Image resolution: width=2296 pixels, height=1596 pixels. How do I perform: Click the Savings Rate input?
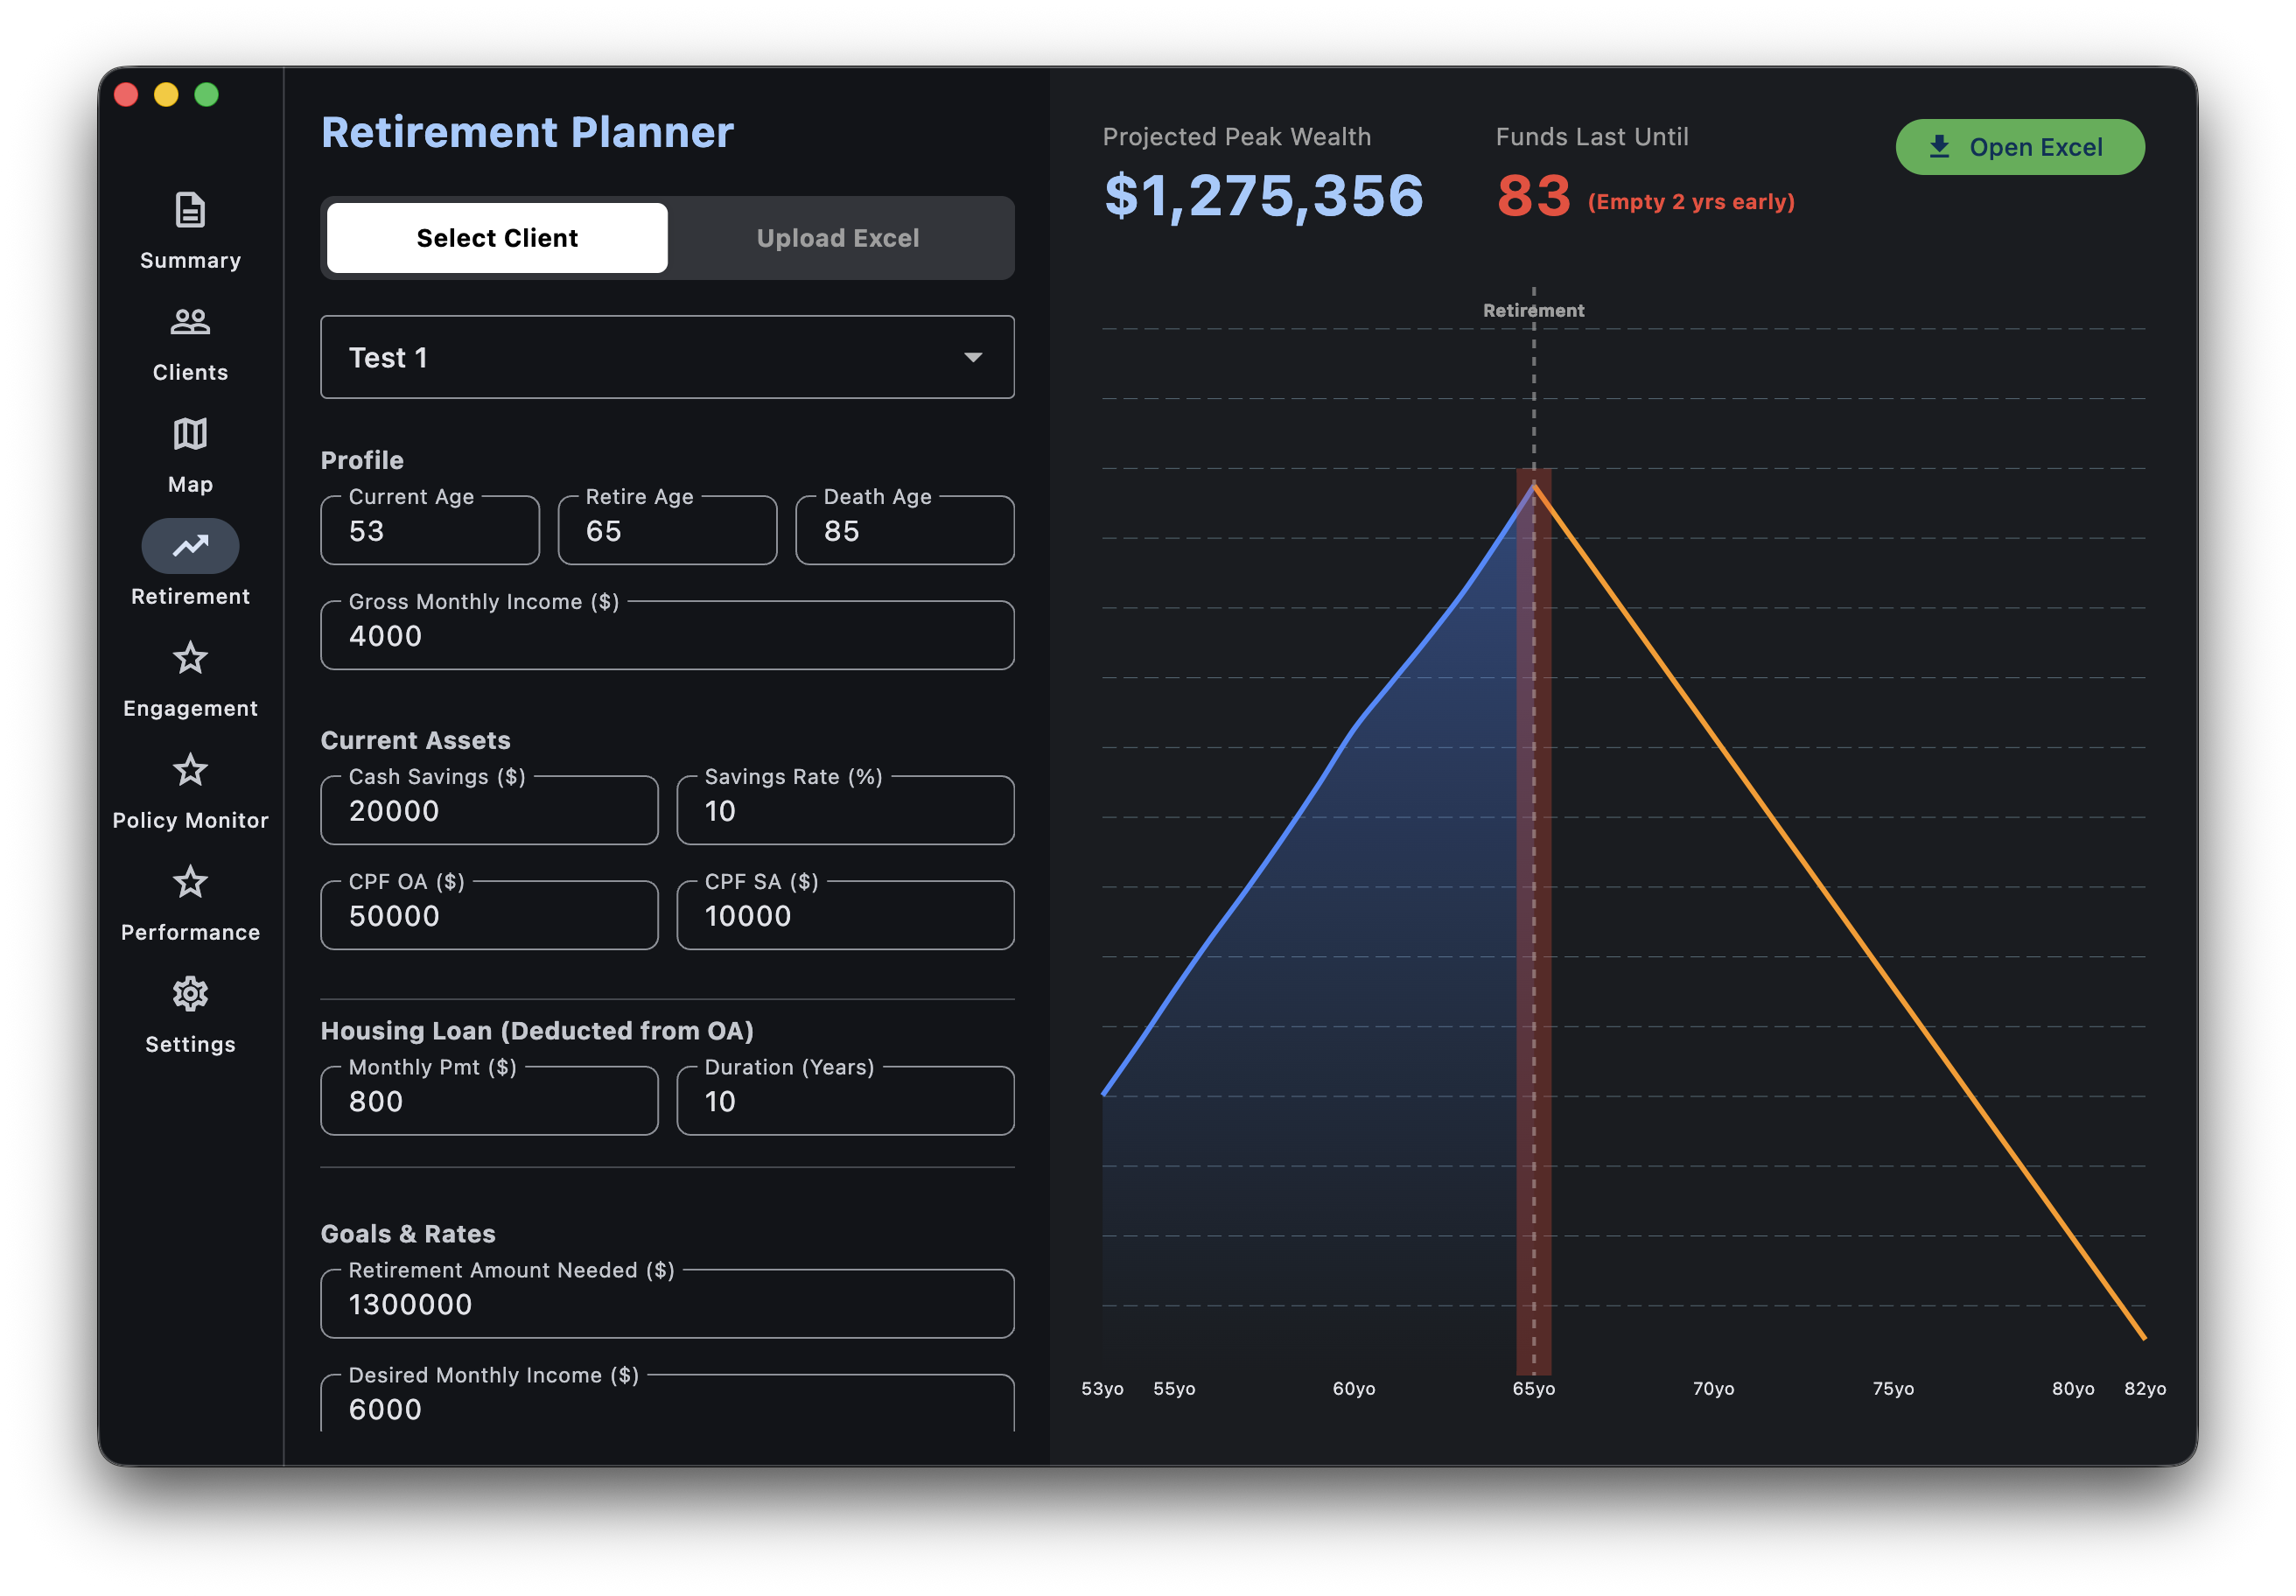(x=845, y=811)
